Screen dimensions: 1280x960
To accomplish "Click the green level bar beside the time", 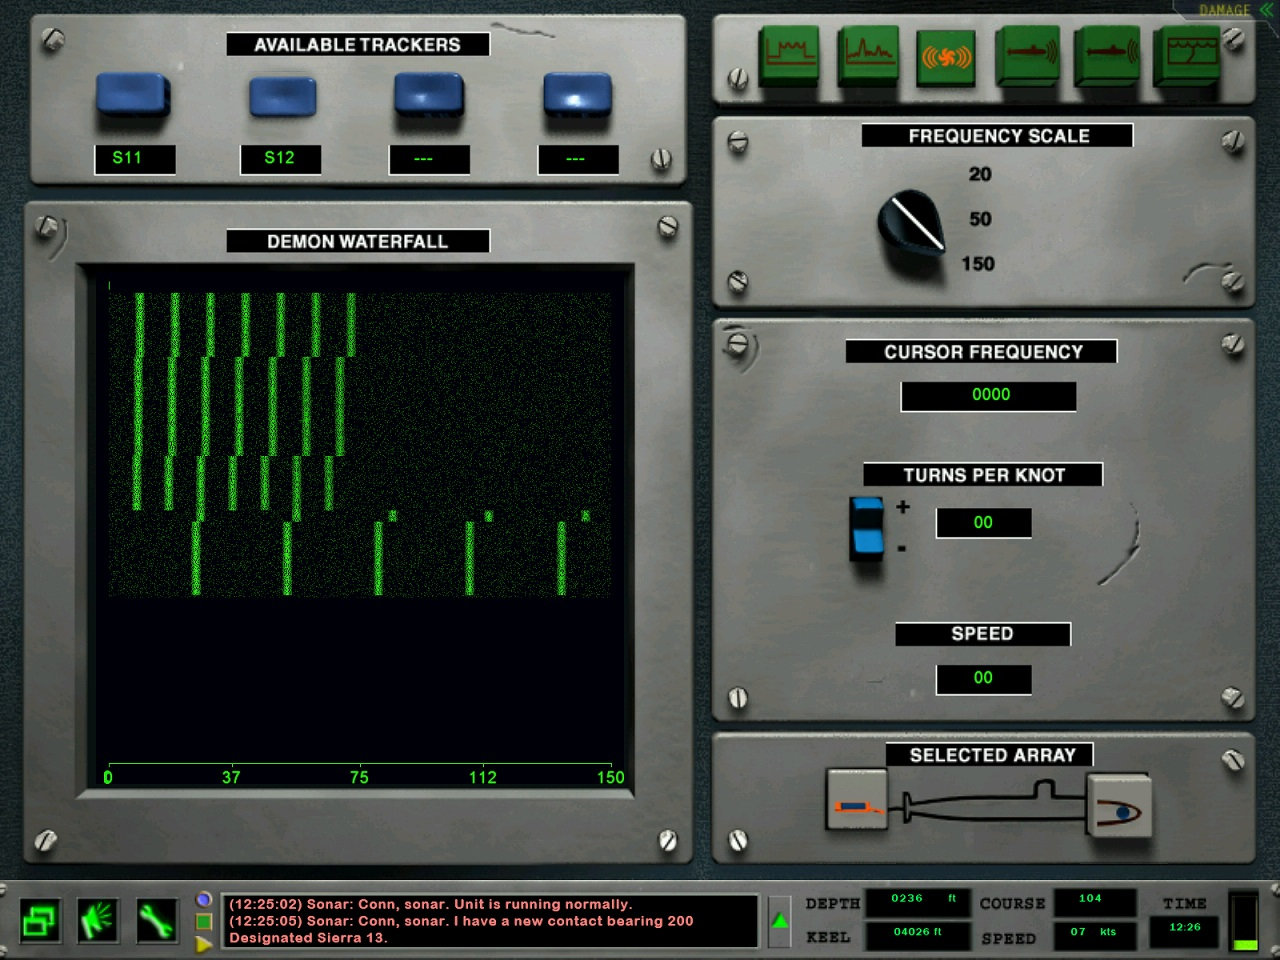I will [1245, 921].
